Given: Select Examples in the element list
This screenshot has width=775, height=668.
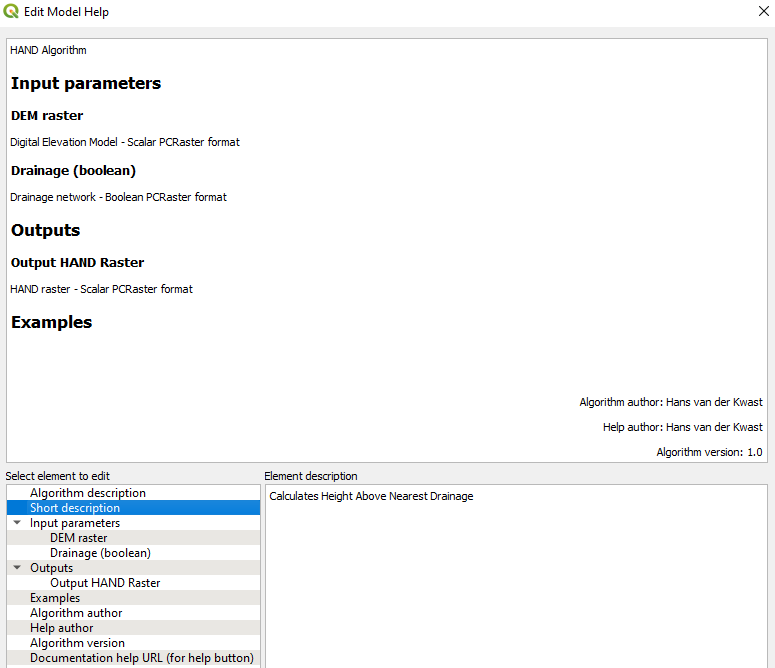Looking at the screenshot, I should click(x=55, y=598).
